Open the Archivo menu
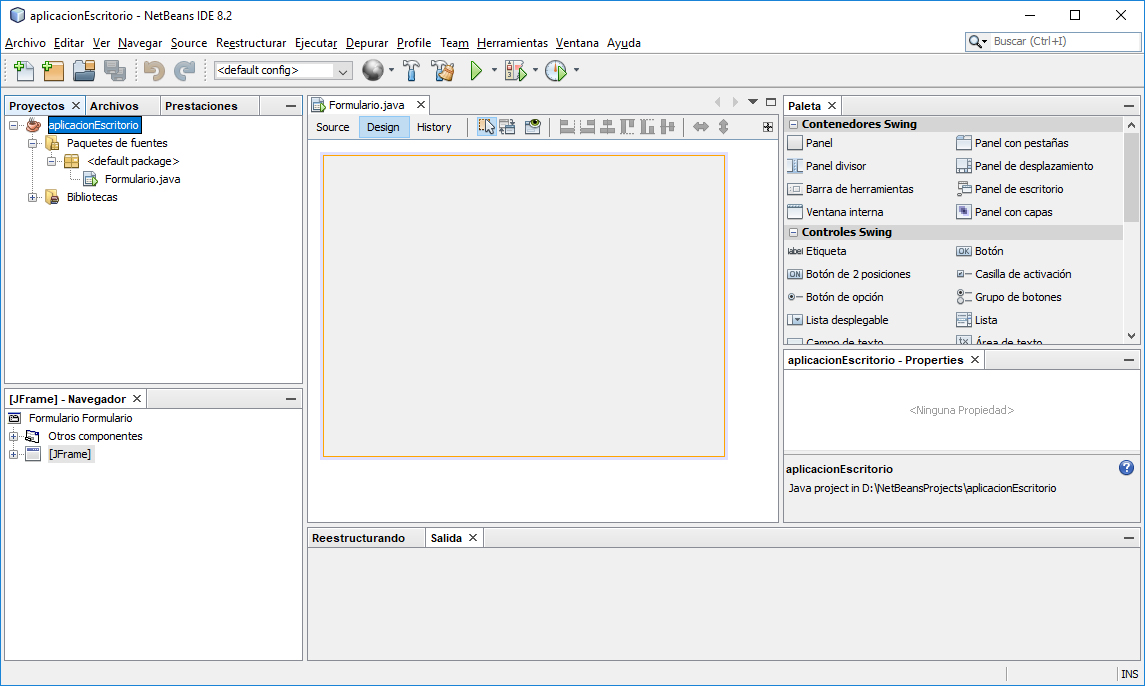The image size is (1145, 686). pyautogui.click(x=26, y=43)
